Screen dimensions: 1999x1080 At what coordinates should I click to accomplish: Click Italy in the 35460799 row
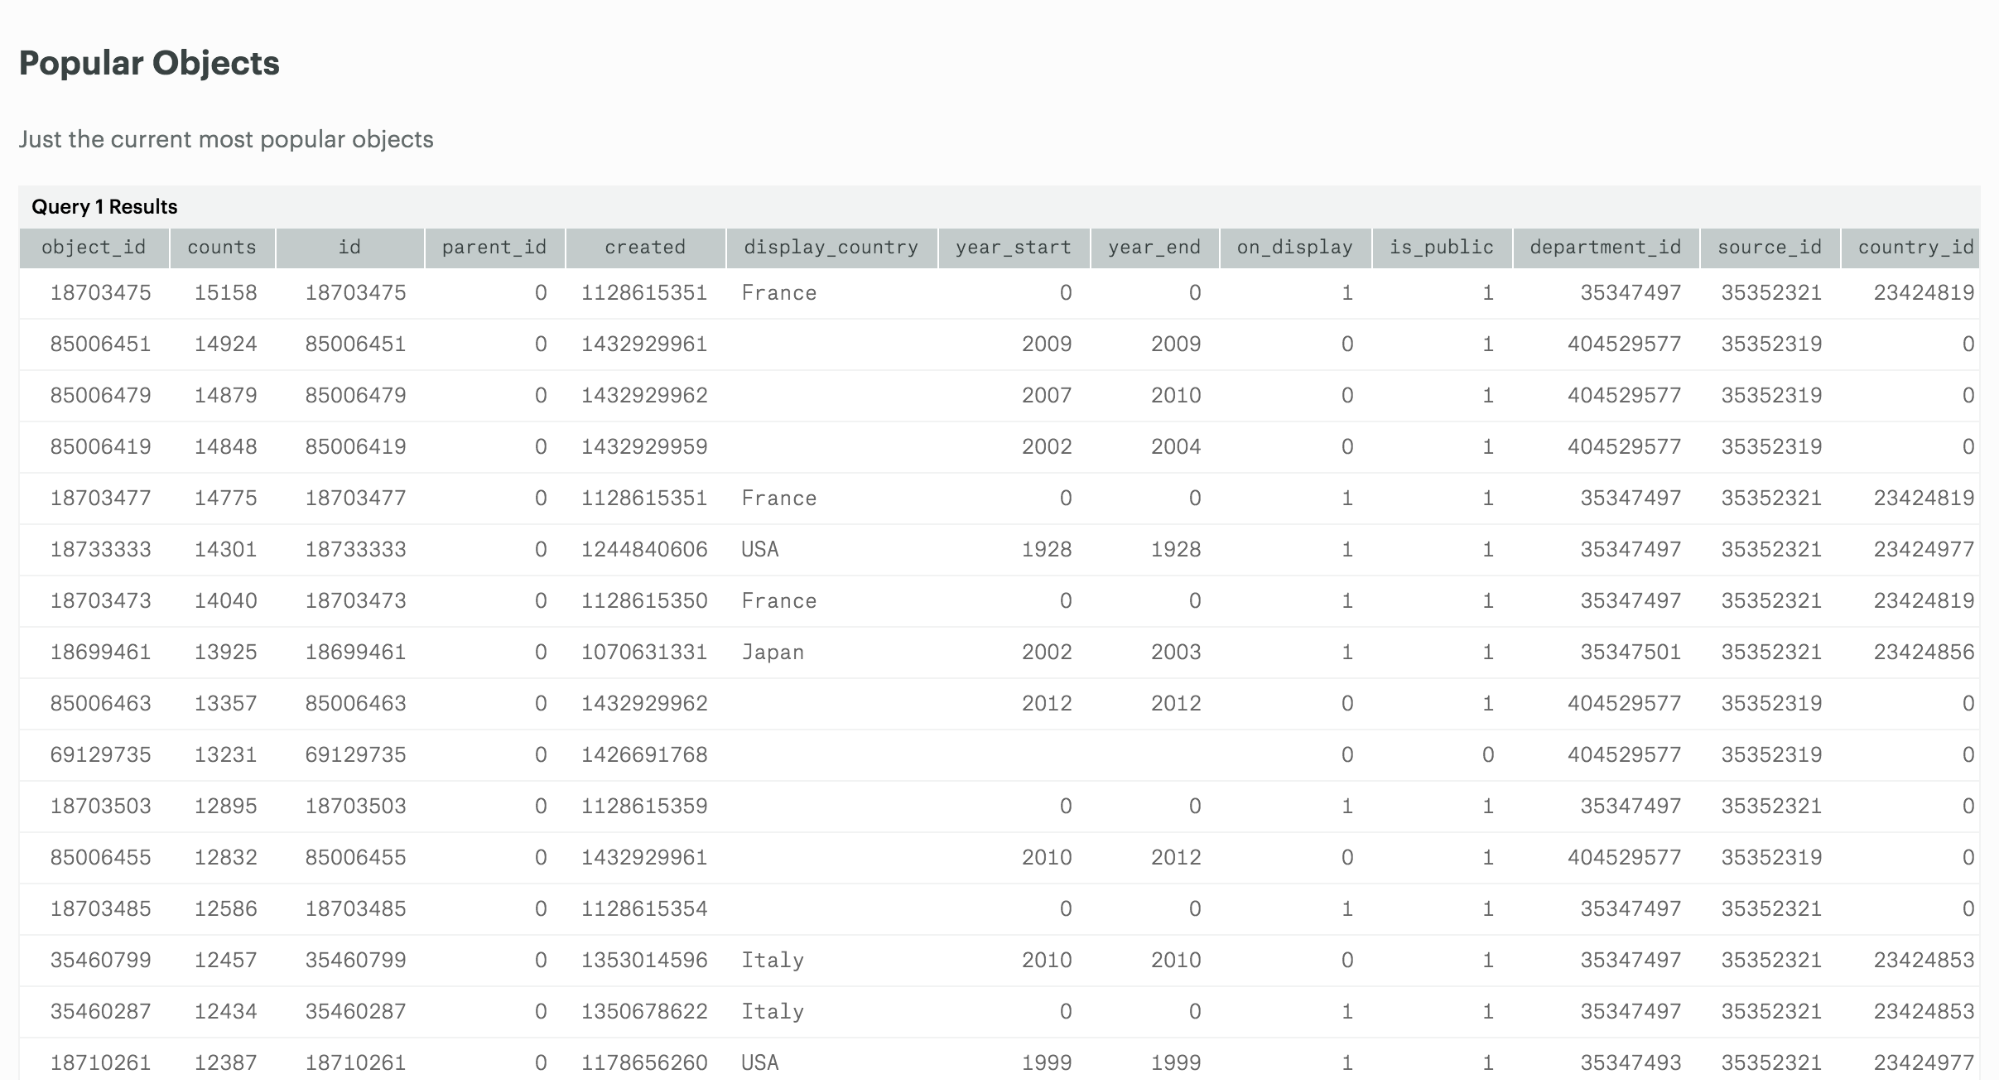coord(773,960)
